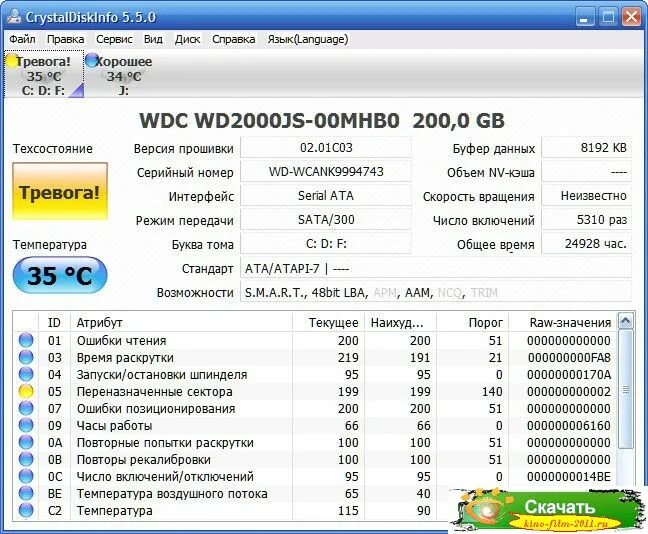Screen dimensions: 648x534
Task: Click the firmware value 02.01C03 field
Action: pos(326,148)
